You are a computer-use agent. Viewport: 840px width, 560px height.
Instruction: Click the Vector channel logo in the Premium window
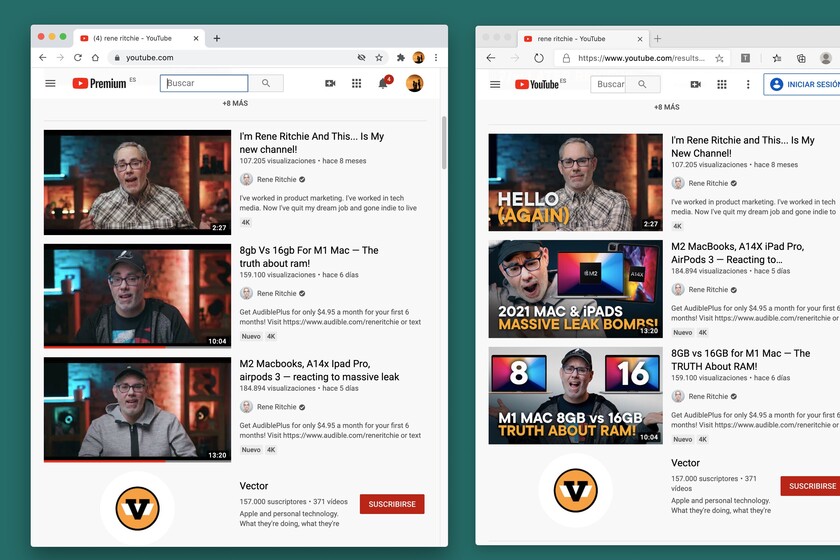coord(138,508)
